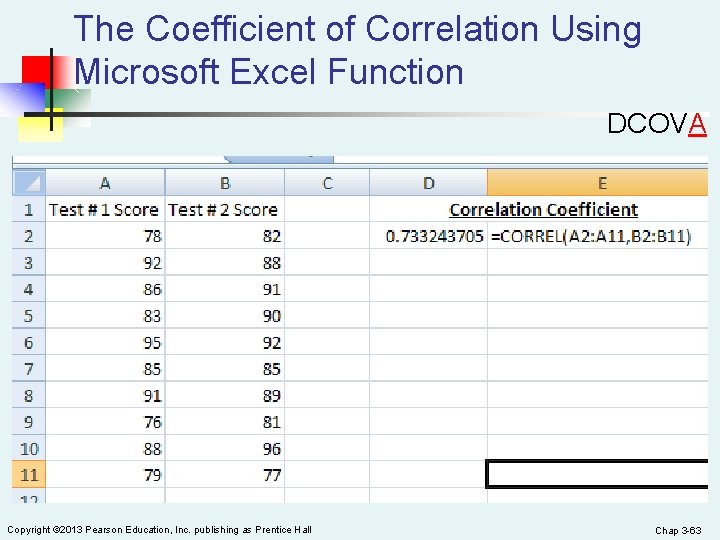Viewport: 720px width, 540px height.
Task: Select cell A3 containing 92
Action: tap(105, 263)
